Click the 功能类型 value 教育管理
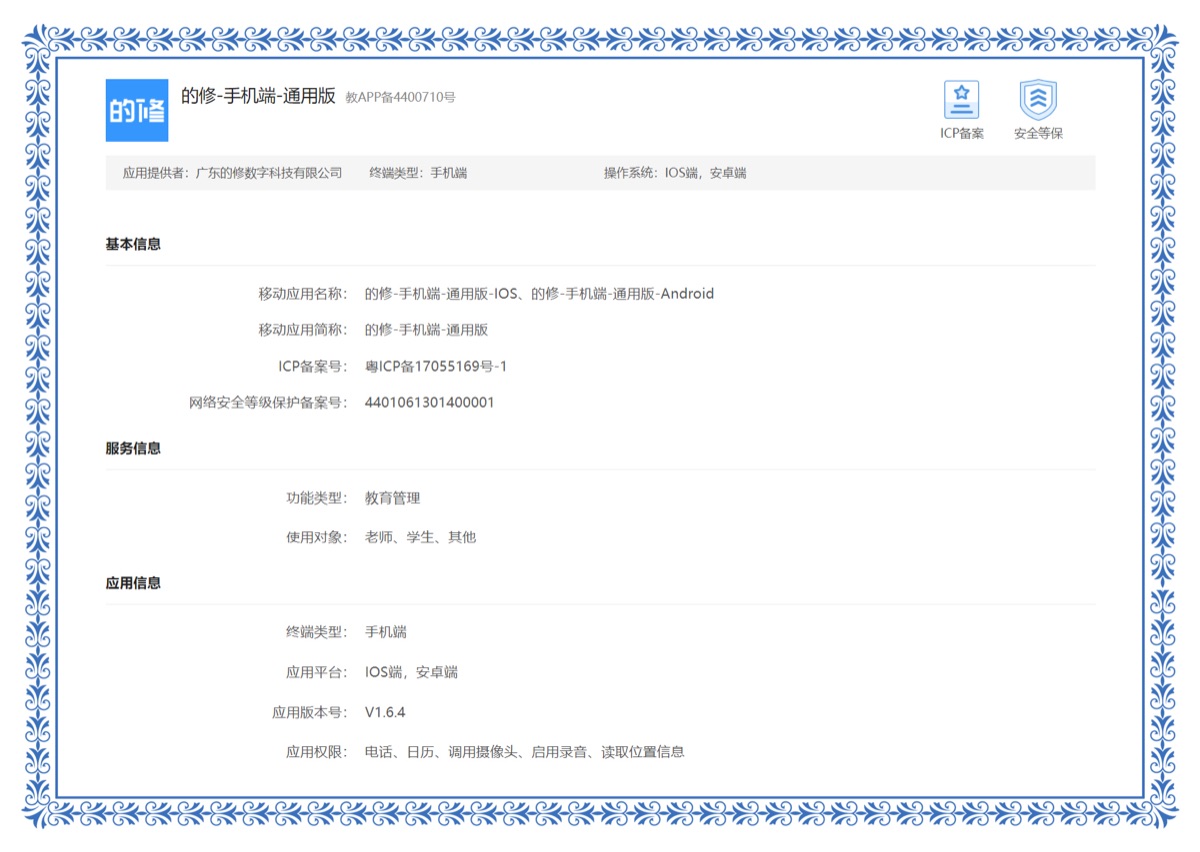1200x852 pixels. click(x=392, y=498)
